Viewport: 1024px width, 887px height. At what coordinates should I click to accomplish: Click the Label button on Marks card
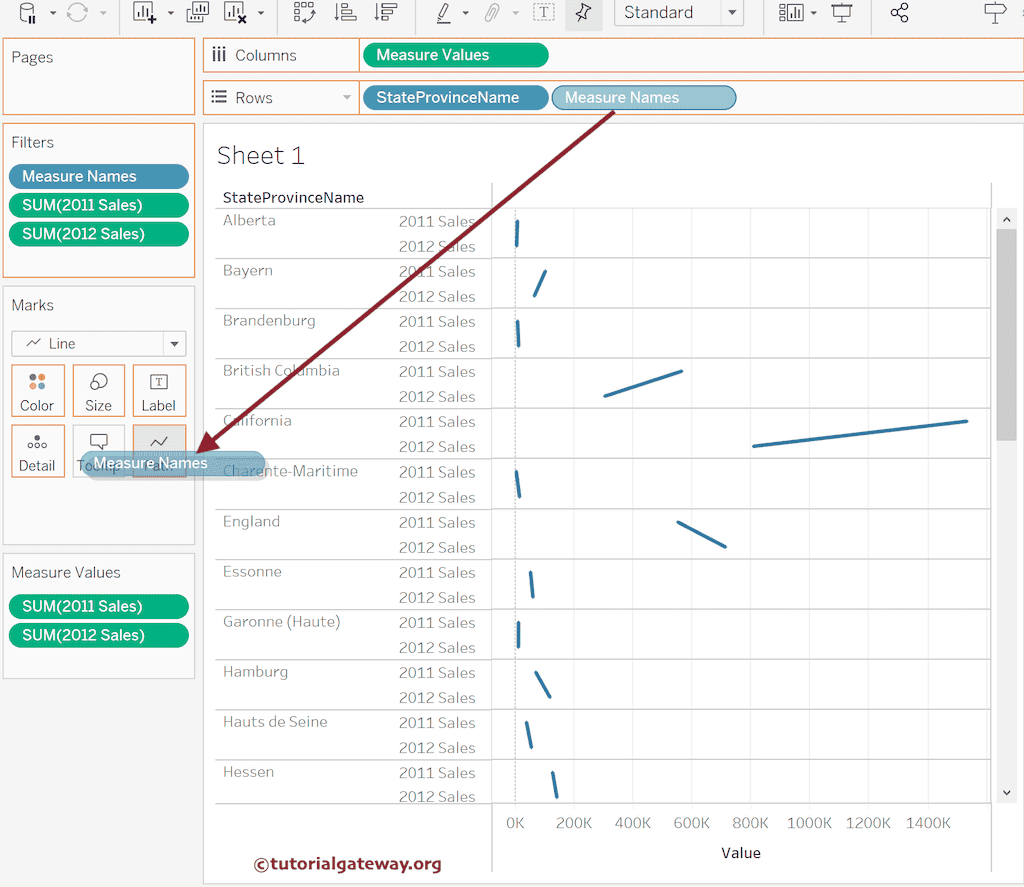(159, 391)
